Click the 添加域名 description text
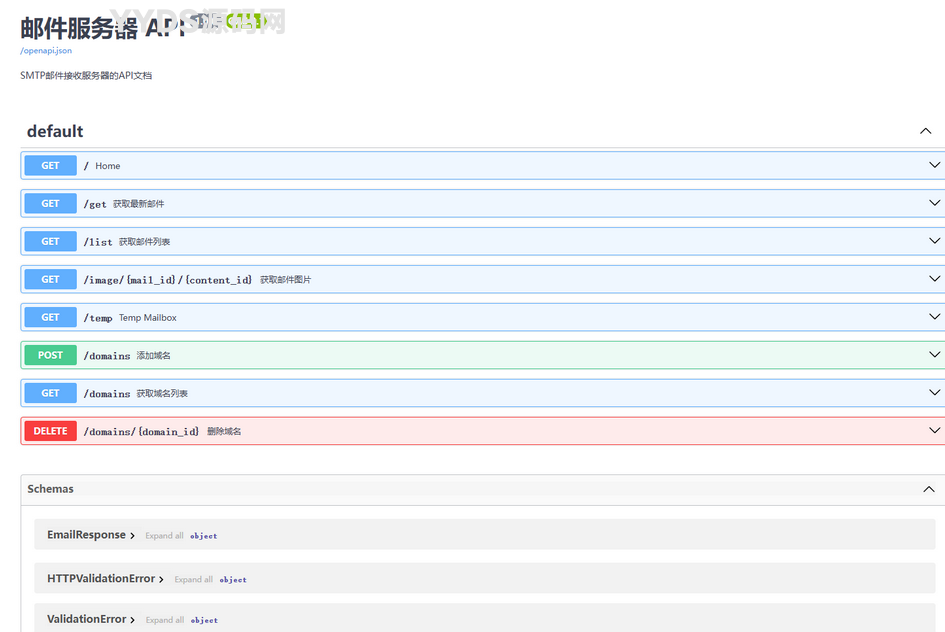The image size is (945, 632). tap(154, 355)
